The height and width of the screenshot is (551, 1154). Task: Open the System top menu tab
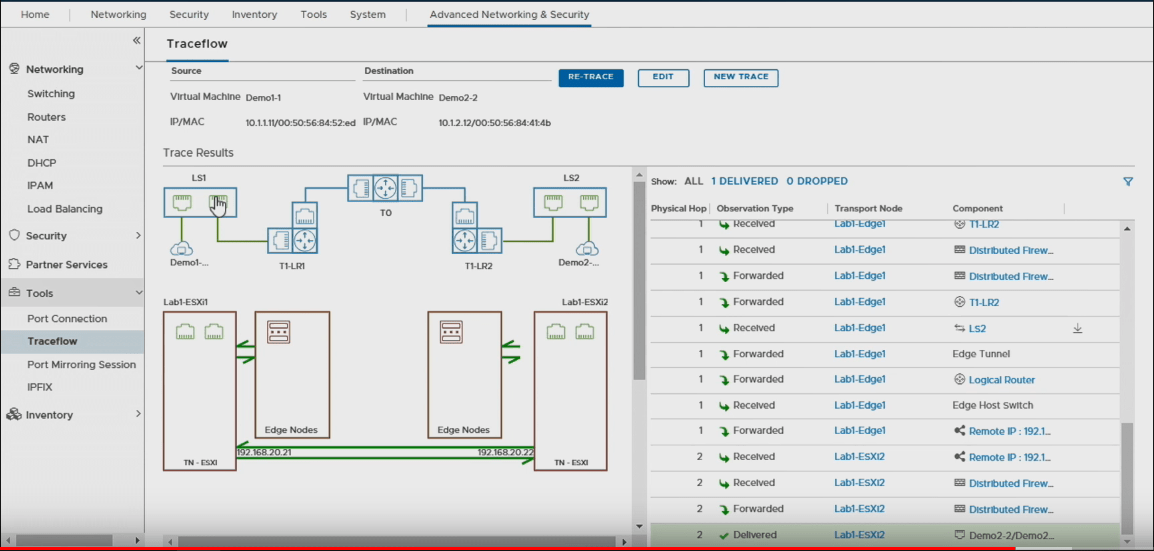pyautogui.click(x=367, y=15)
